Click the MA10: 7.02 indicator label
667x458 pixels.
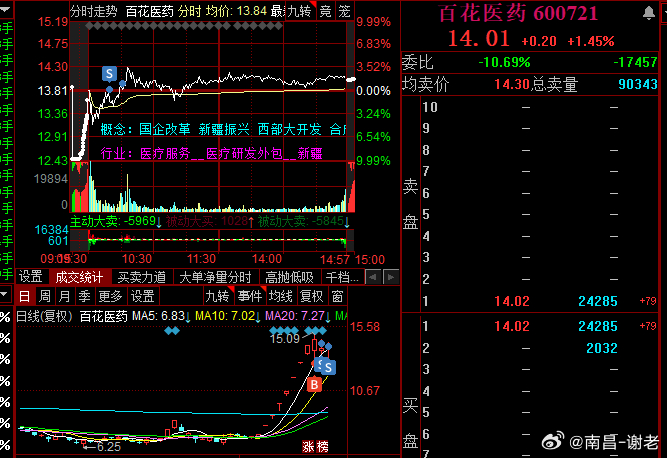228,316
